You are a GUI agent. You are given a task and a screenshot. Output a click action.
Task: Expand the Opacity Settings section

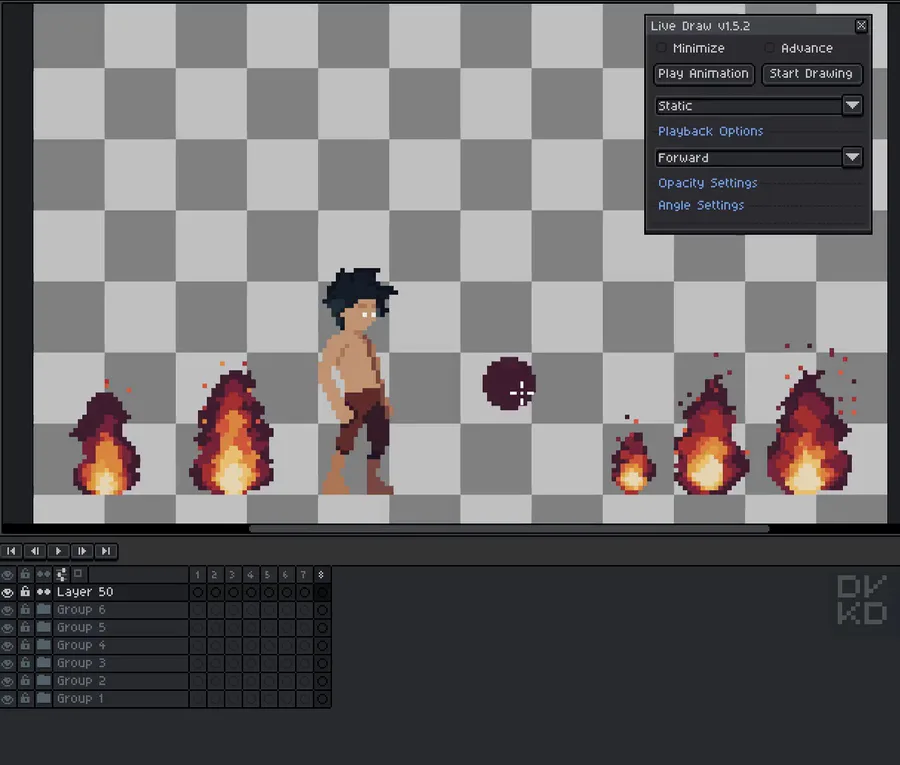click(x=708, y=183)
